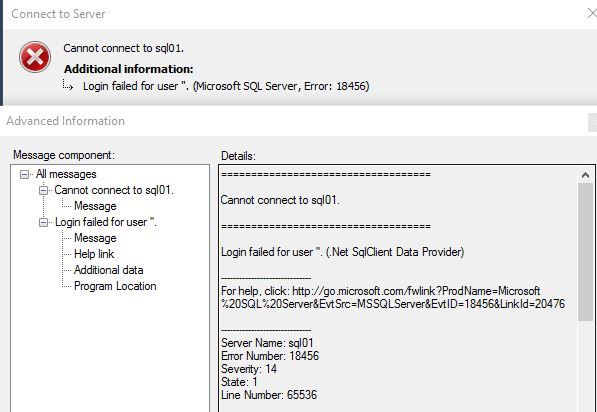
Task: Collapse the Login failed for user node
Action: [44, 222]
